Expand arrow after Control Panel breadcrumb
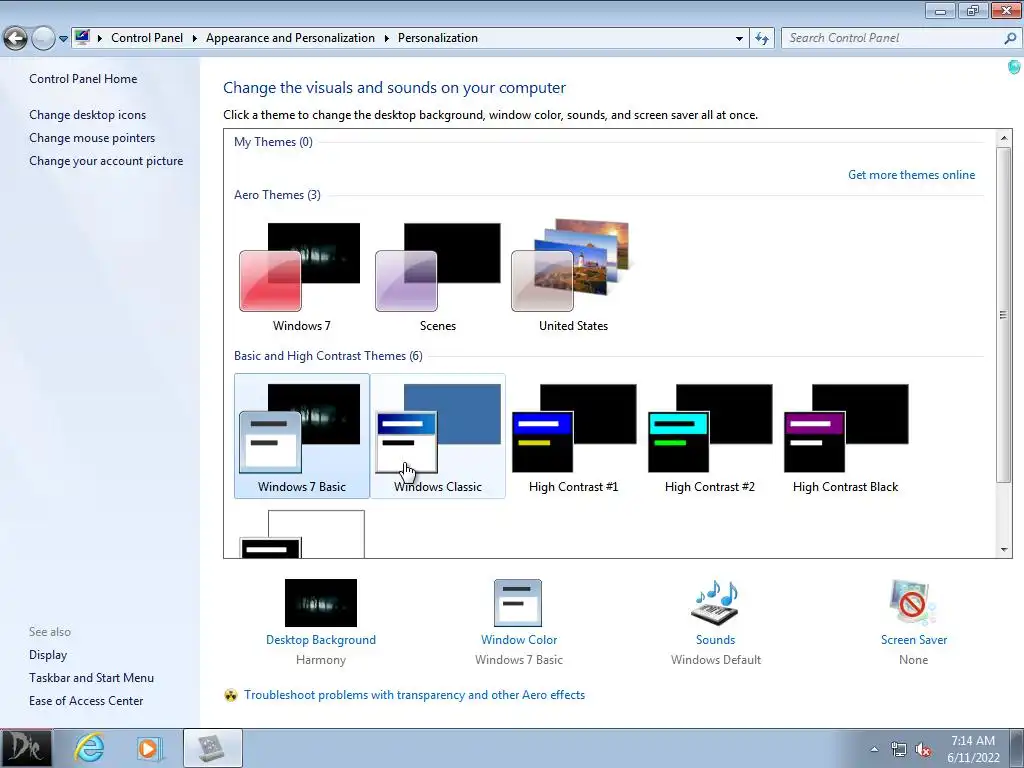This screenshot has width=1024, height=768. [x=195, y=38]
